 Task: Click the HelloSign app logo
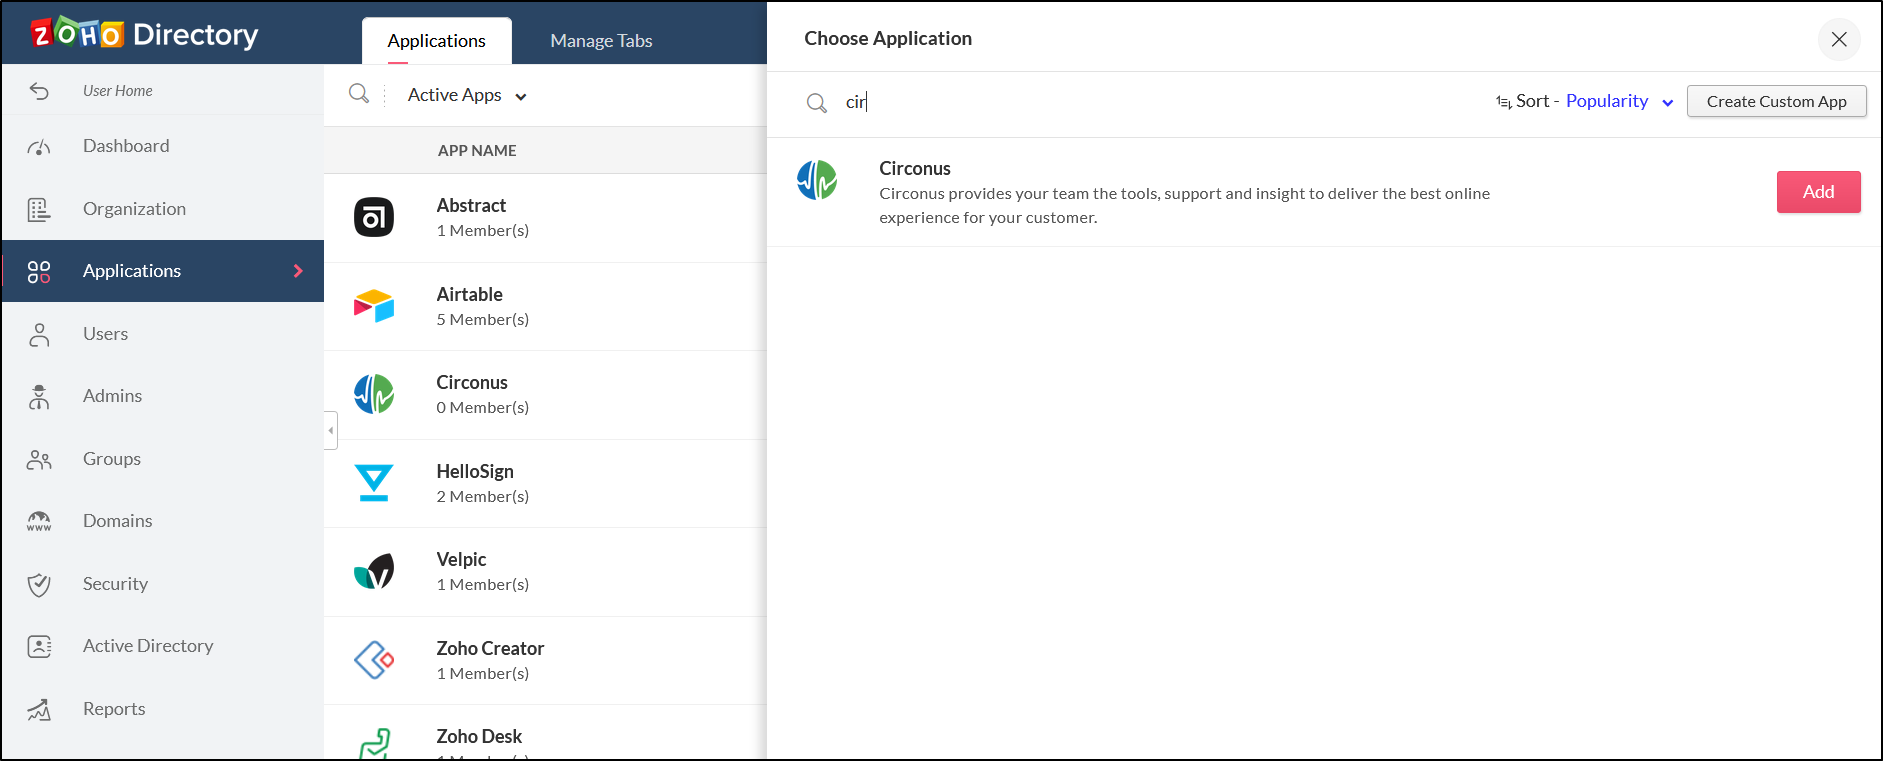pos(374,483)
